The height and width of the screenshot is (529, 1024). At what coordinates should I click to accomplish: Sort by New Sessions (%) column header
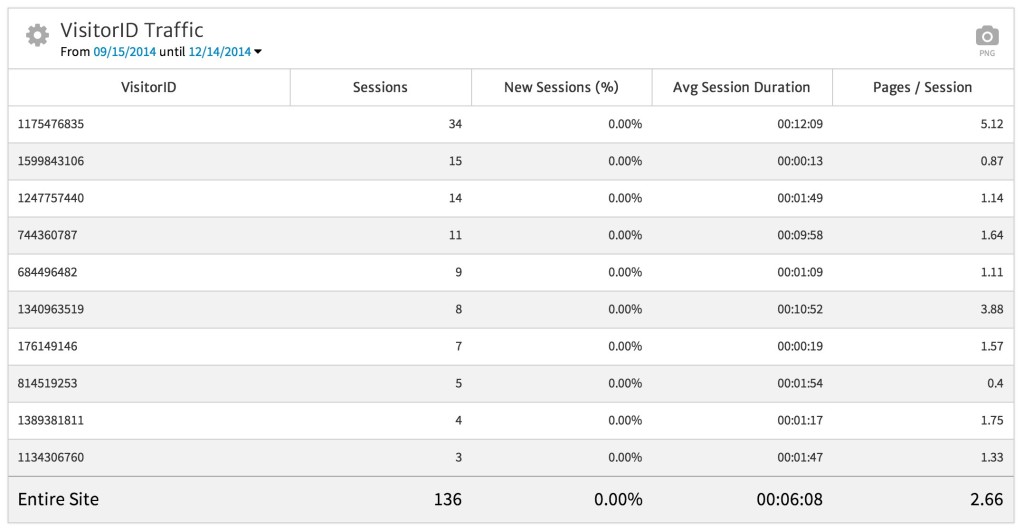pos(561,87)
